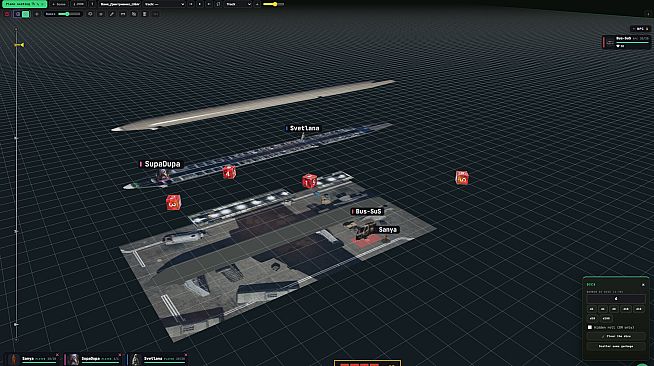The width and height of the screenshot is (654, 366).
Task: Adjust the green Scale slider
Action: click(69, 14)
